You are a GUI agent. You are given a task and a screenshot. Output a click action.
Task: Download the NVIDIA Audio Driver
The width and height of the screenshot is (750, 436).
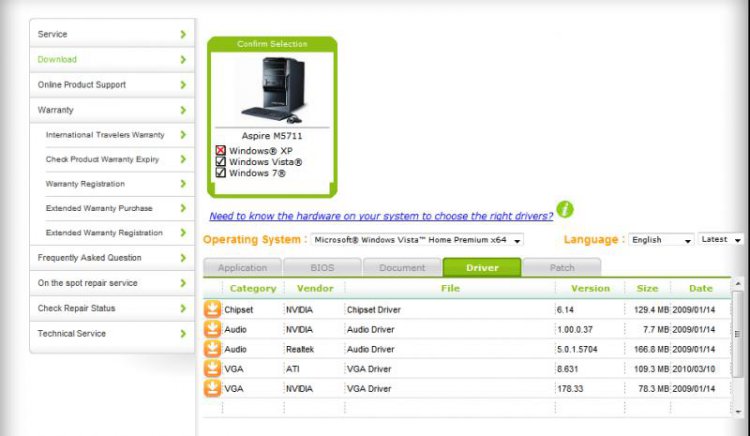pos(212,329)
